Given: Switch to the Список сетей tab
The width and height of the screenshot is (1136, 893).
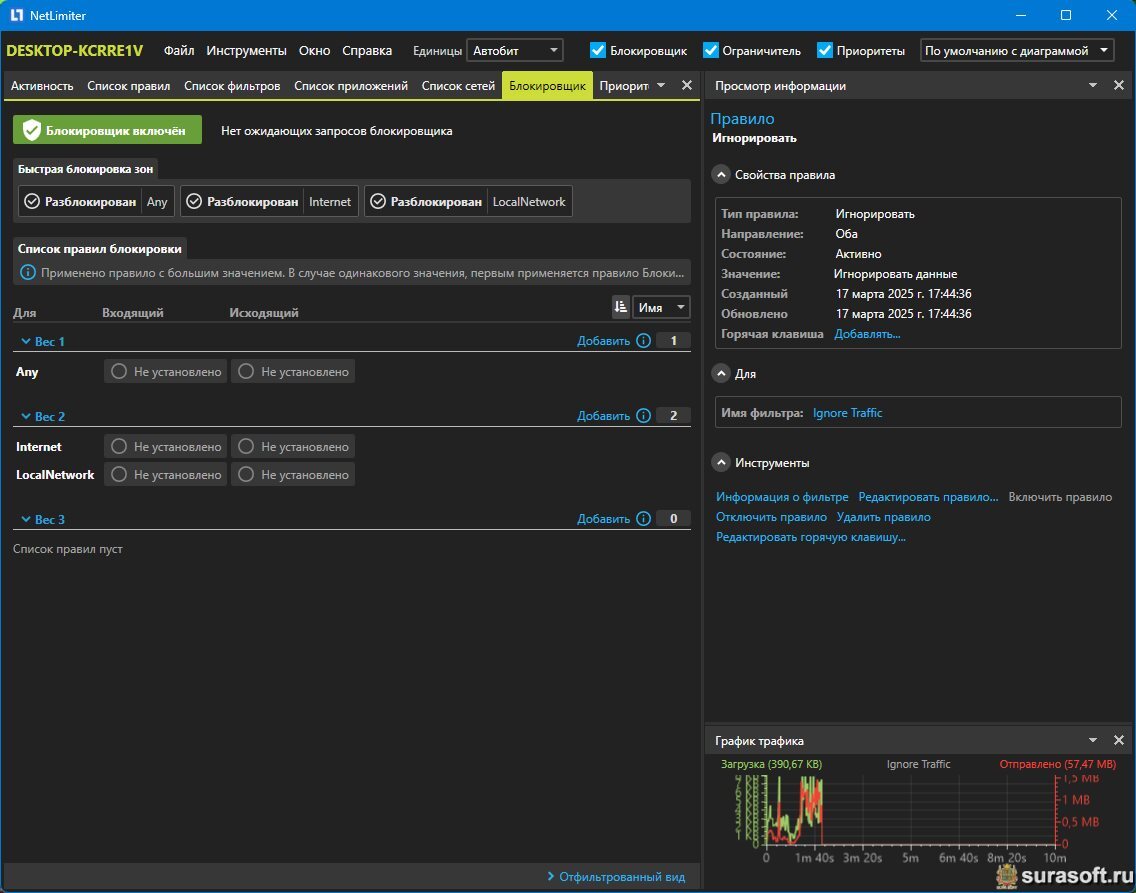Looking at the screenshot, I should 458,85.
